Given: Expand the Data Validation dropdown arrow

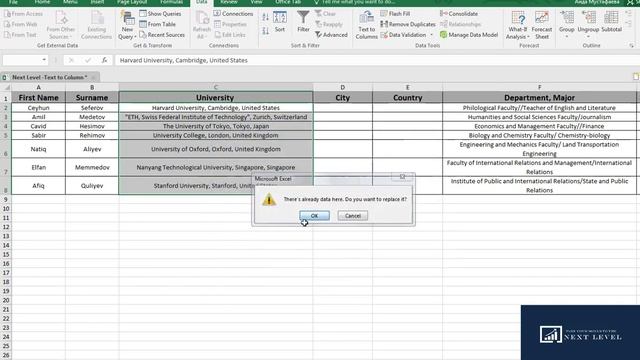Looking at the screenshot, I should click(x=432, y=35).
